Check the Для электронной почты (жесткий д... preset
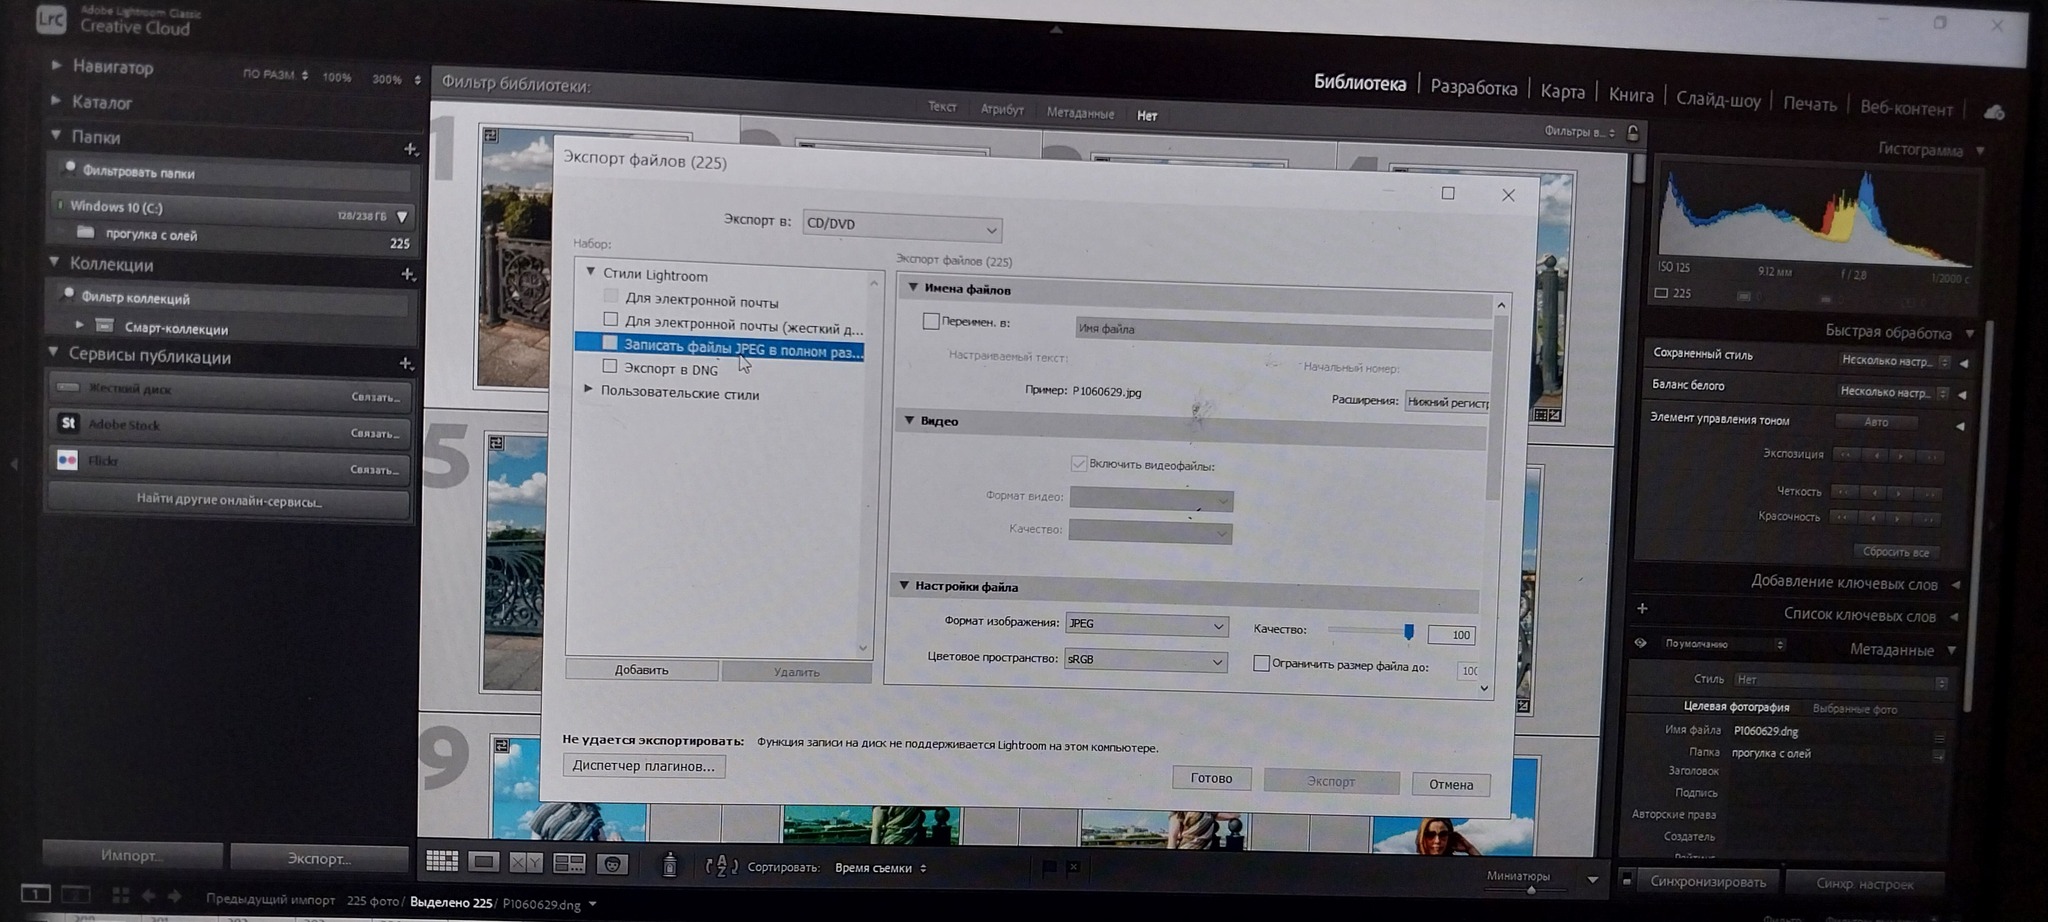 610,319
